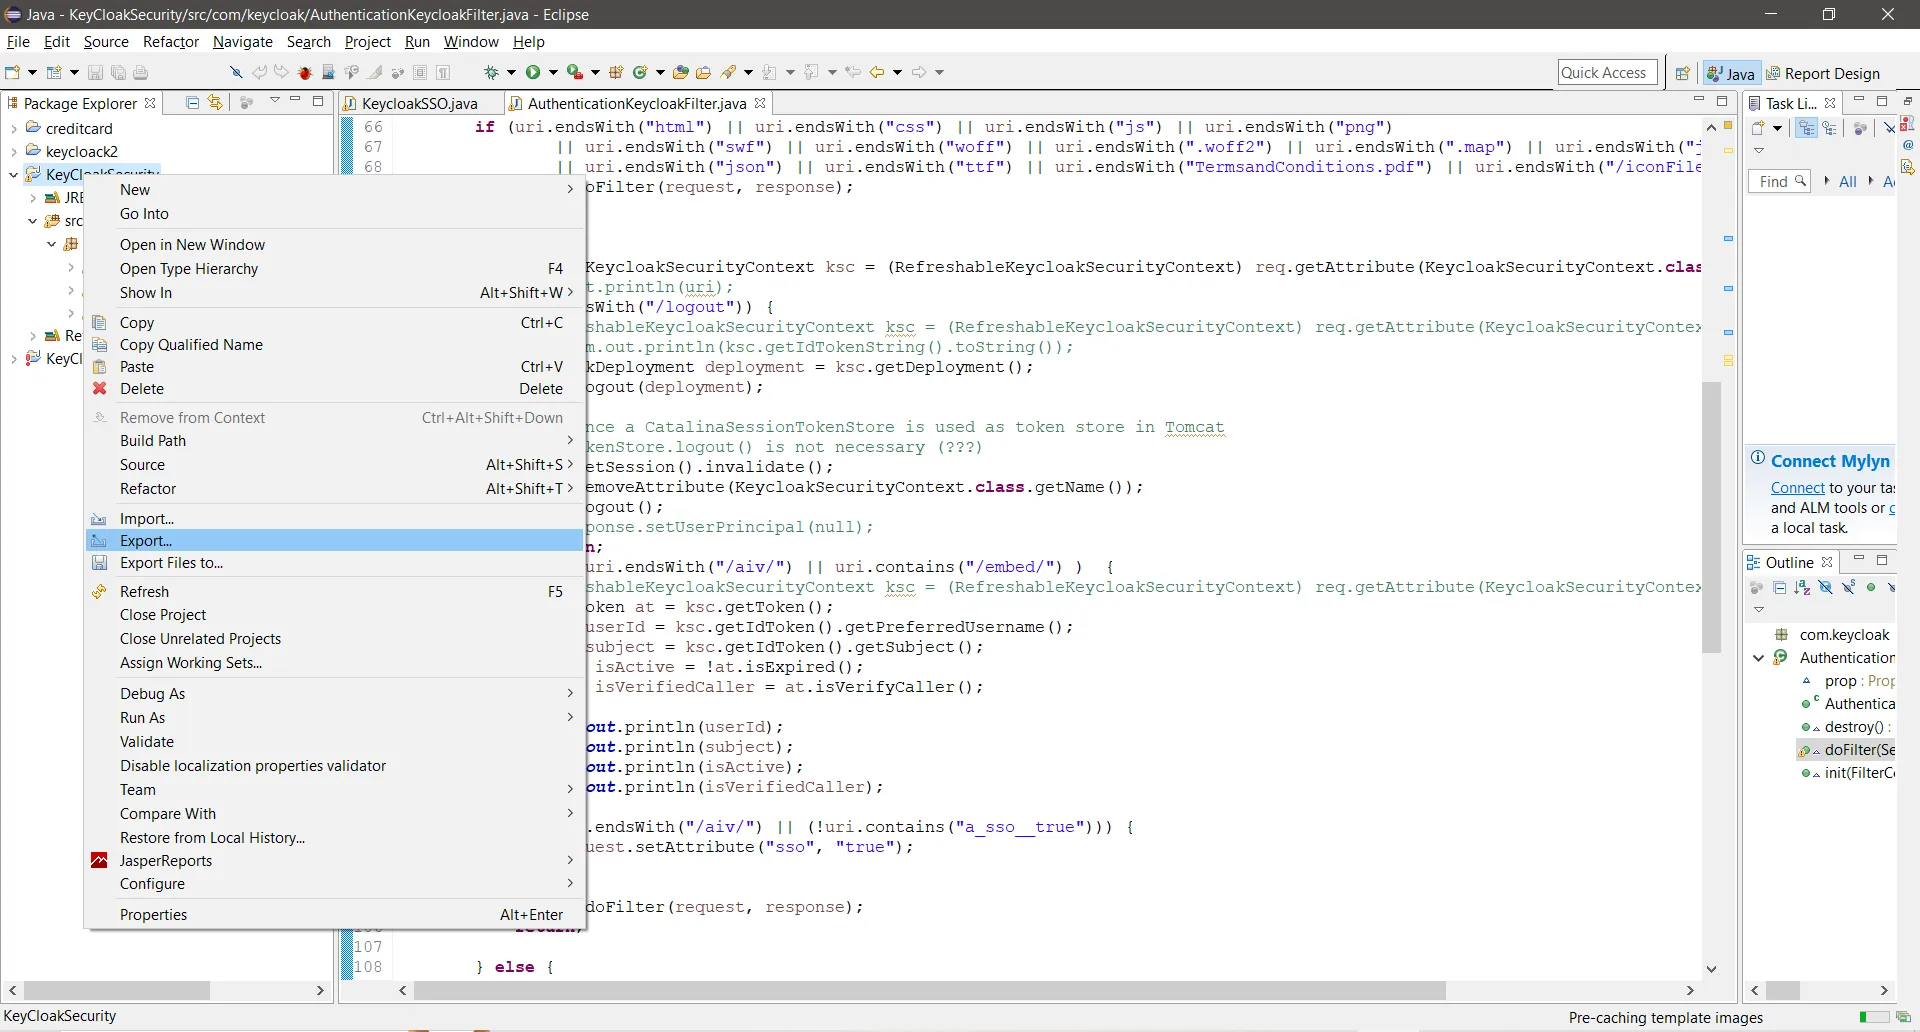Toggle Link with Editor in Package Explorer
Image resolution: width=1920 pixels, height=1032 pixels.
tap(215, 103)
